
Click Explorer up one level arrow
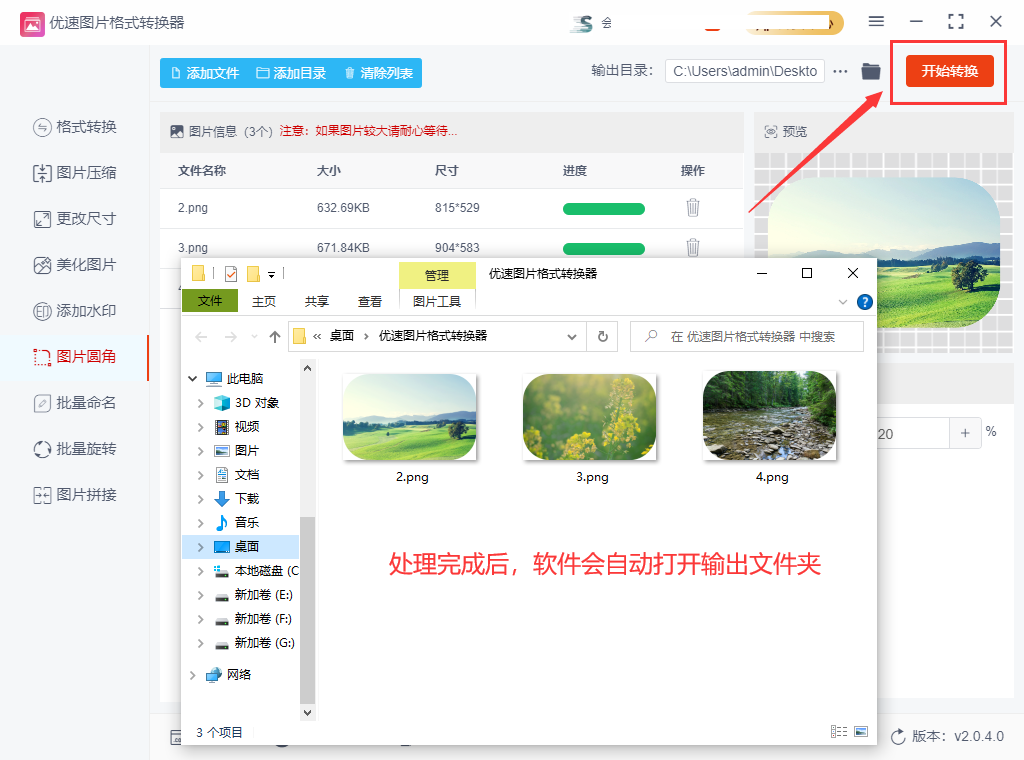[275, 337]
